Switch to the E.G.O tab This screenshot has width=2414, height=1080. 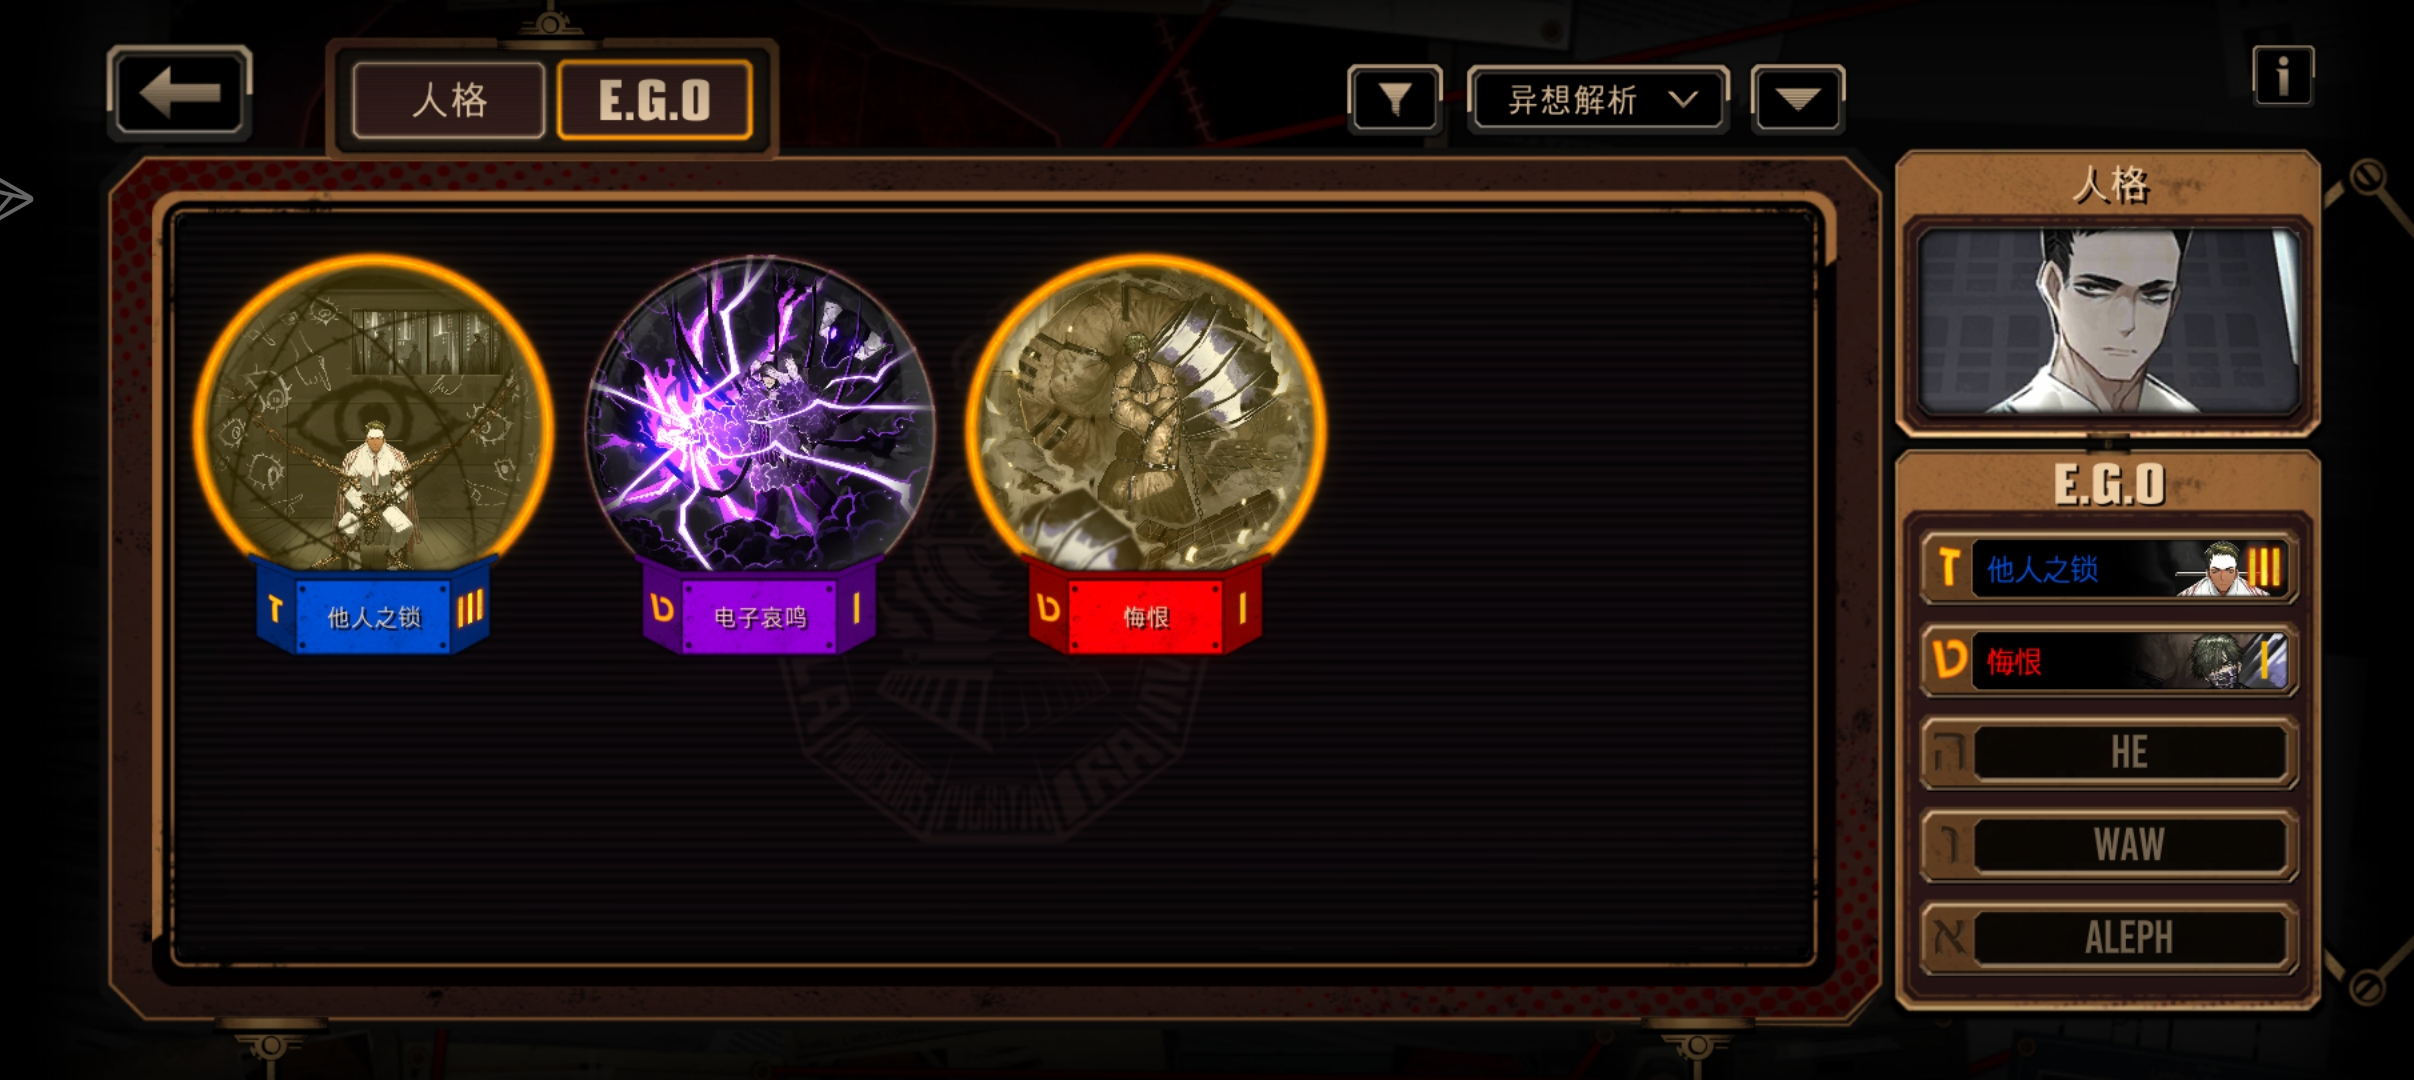click(x=654, y=100)
